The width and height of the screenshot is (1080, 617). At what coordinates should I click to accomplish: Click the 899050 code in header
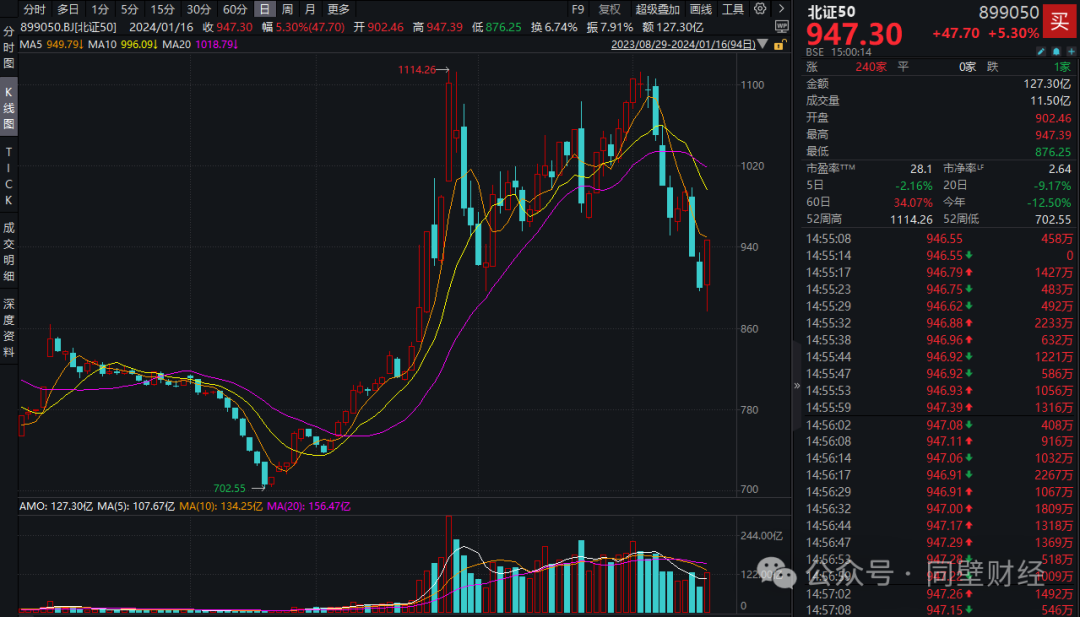point(1008,12)
